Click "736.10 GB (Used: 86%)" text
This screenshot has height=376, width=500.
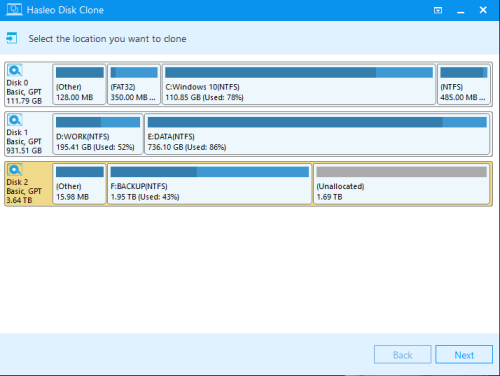187,147
